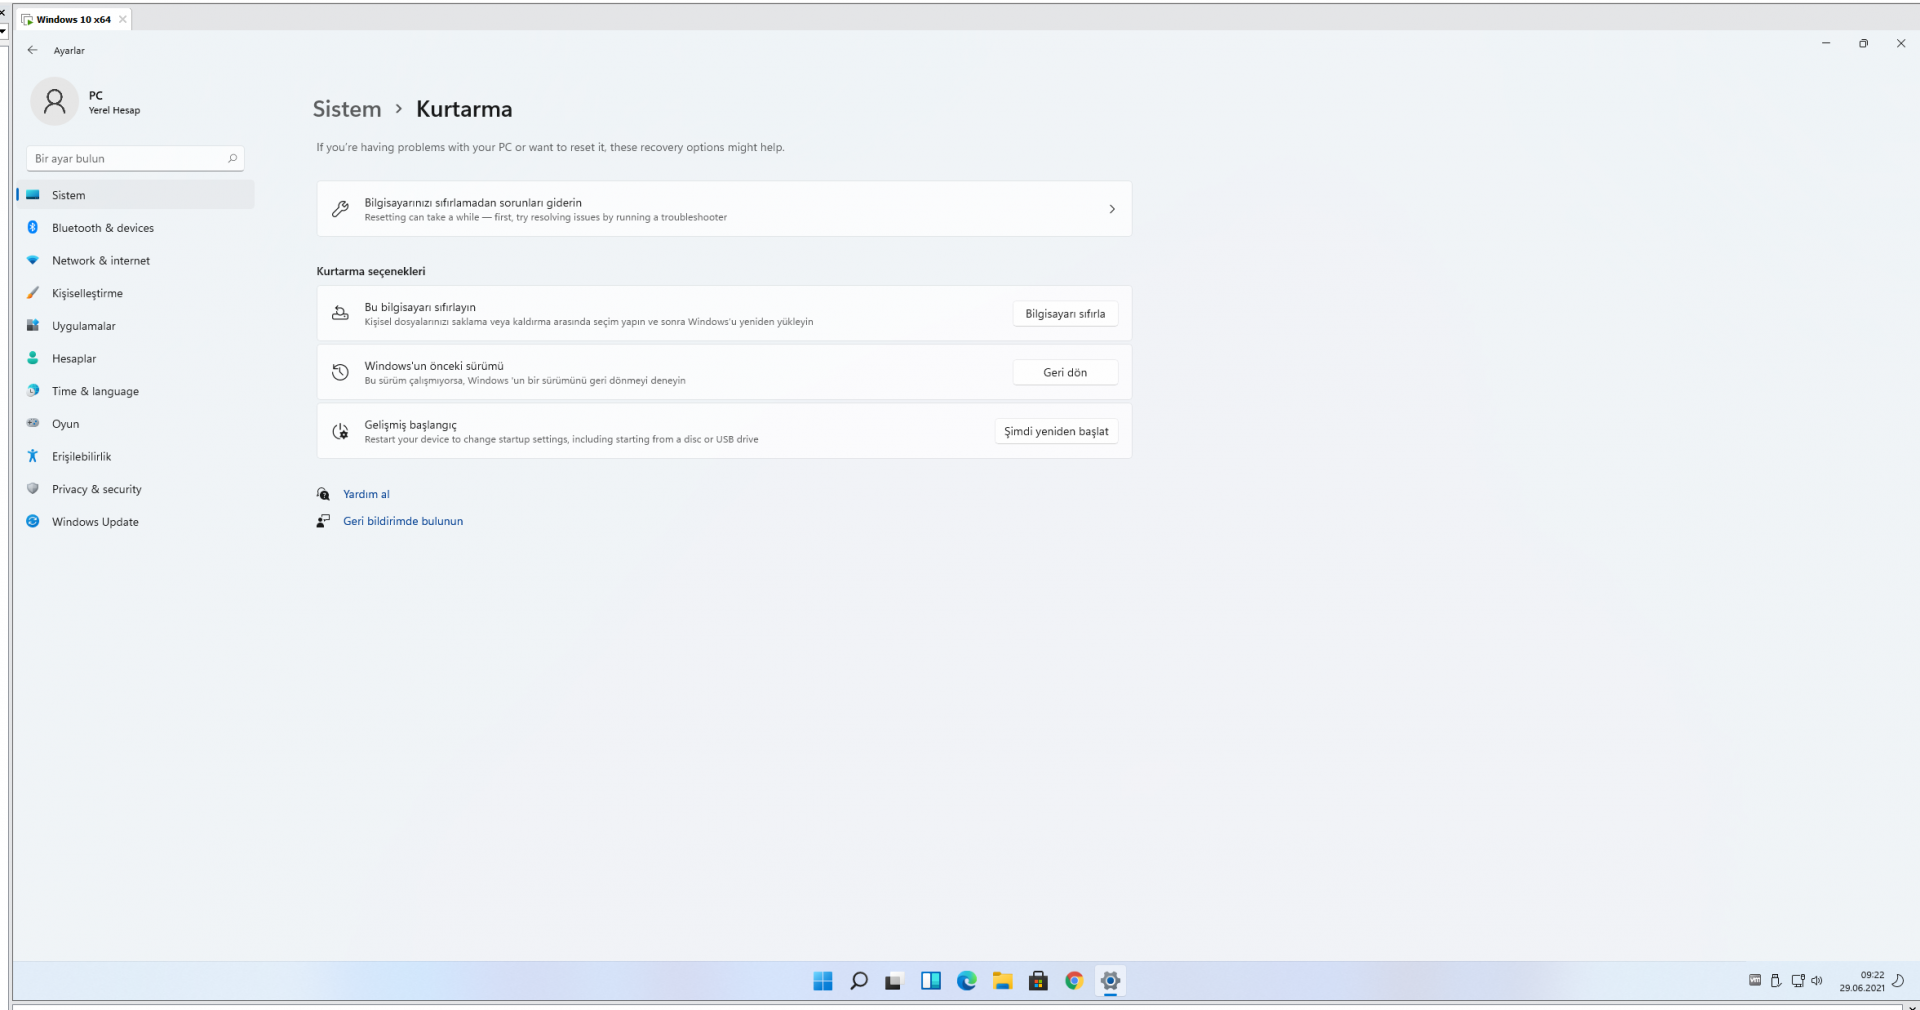The width and height of the screenshot is (1920, 1010).
Task: Click the 'Bilgisayarı sıfırla' button
Action: (x=1065, y=314)
